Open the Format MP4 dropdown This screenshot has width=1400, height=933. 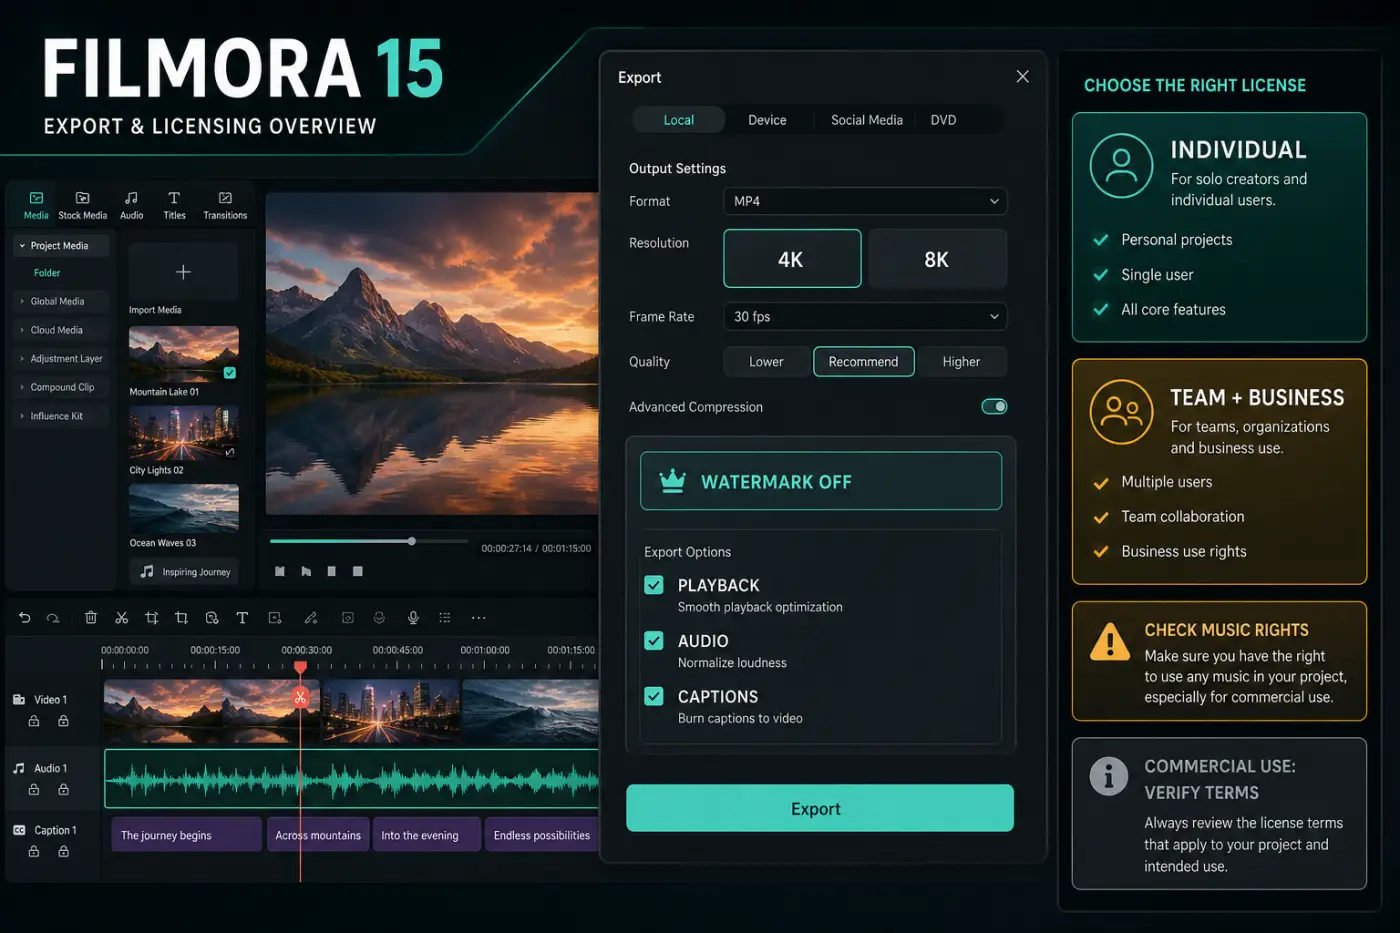pyautogui.click(x=865, y=201)
